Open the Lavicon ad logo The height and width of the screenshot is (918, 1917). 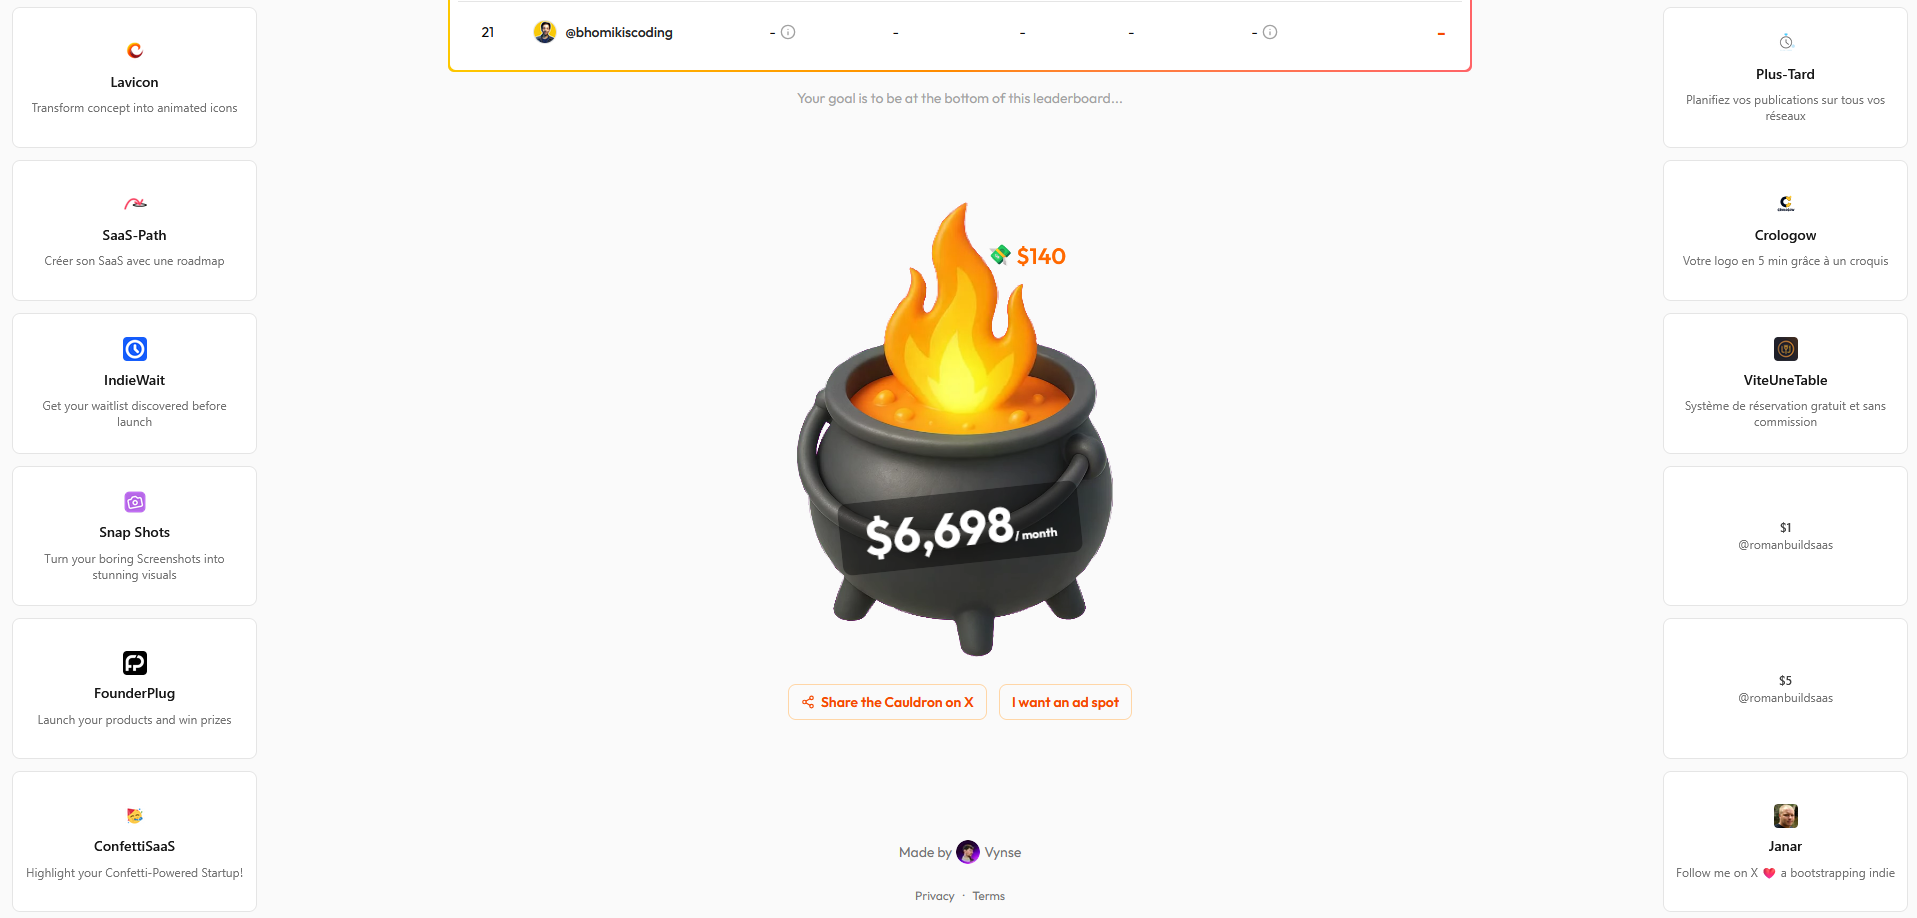point(135,50)
